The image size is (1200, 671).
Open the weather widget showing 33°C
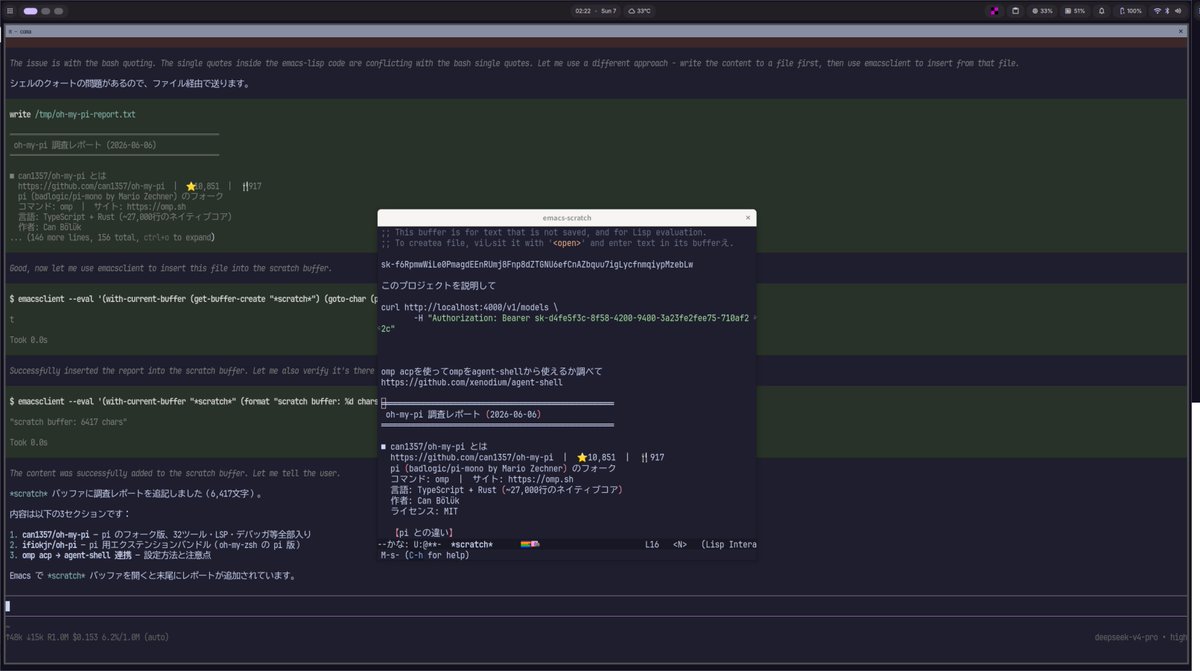[x=640, y=11]
